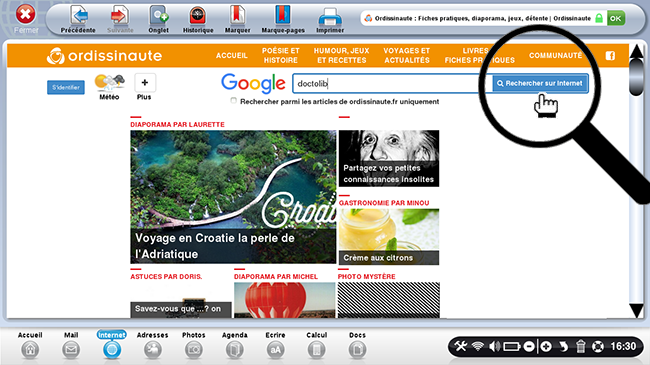Open the Docs documents app
650x365 pixels.
pyautogui.click(x=357, y=346)
